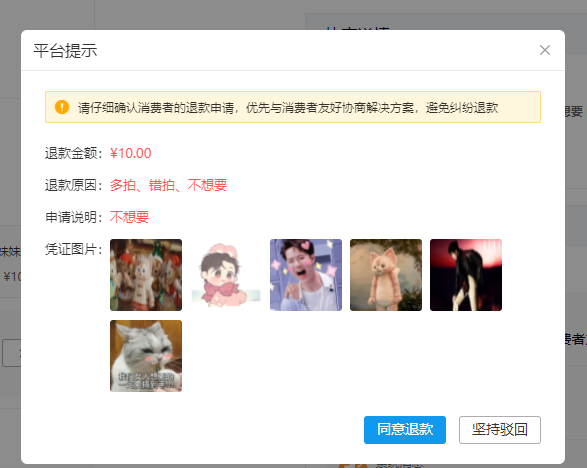Viewport: 587px width, 468px height.
Task: Click the 坚持驳回 button
Action: pyautogui.click(x=500, y=429)
